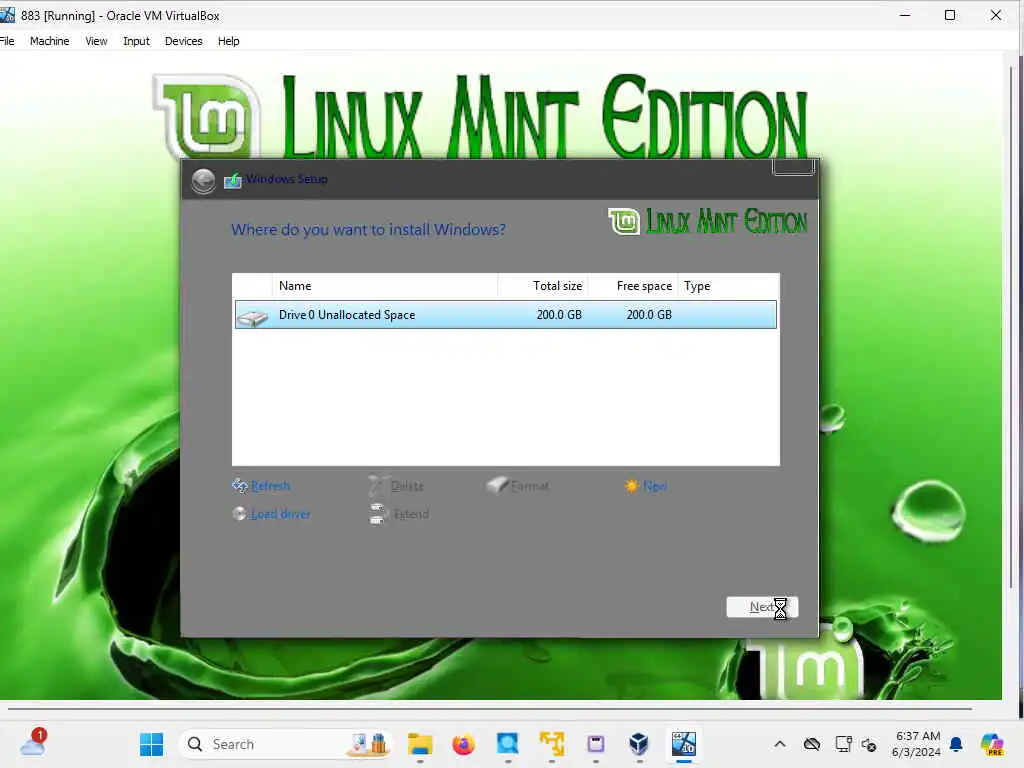
Task: Click the New partition link
Action: click(654, 486)
